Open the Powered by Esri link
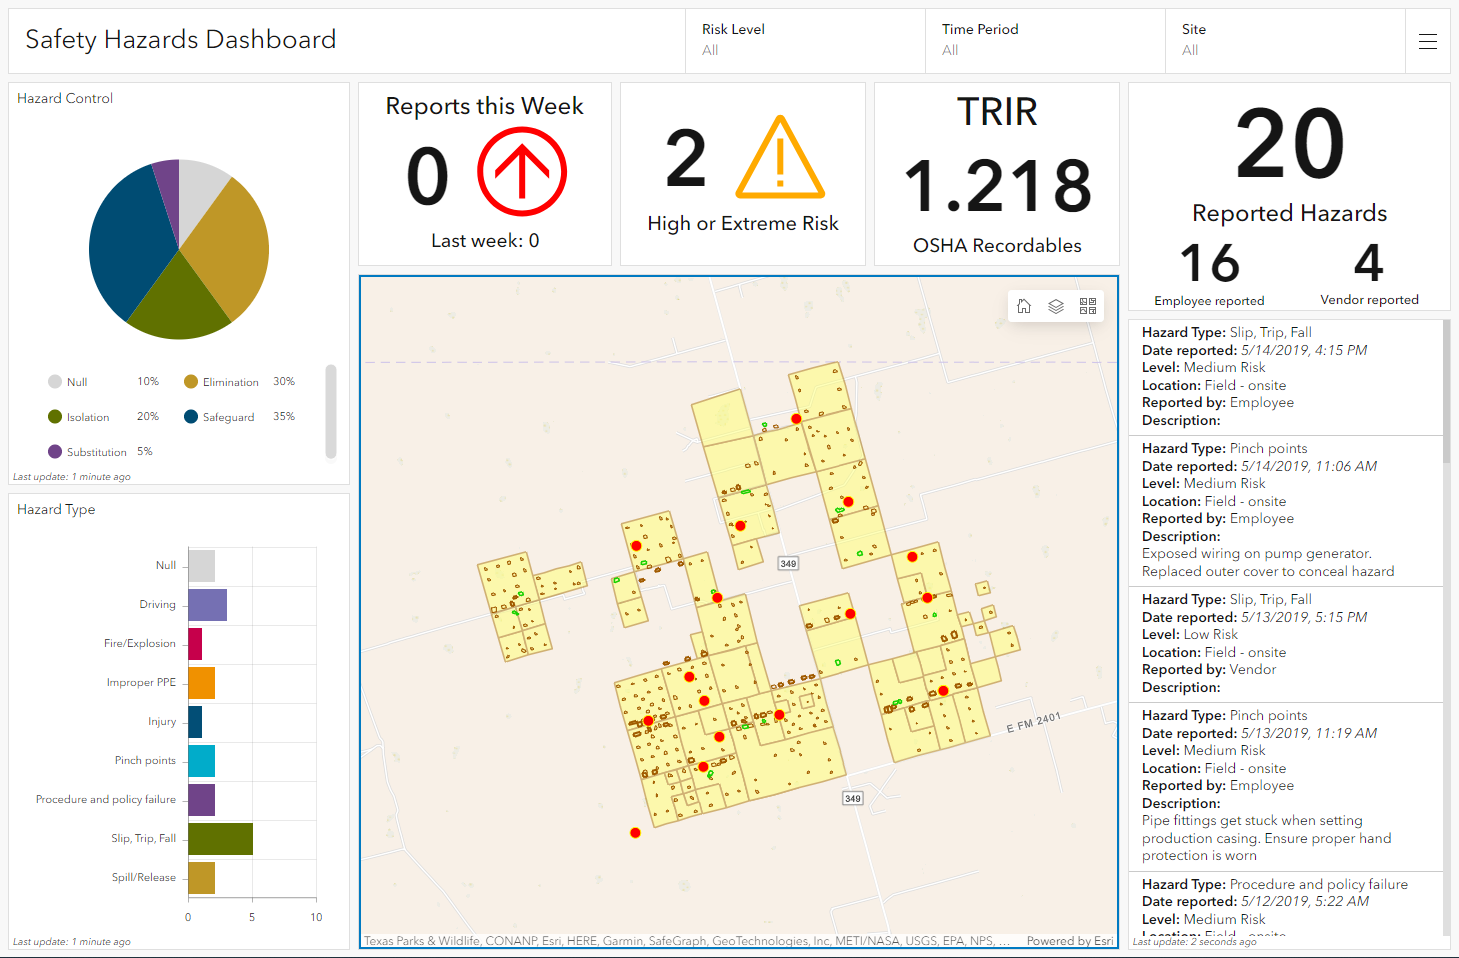 coord(1069,941)
